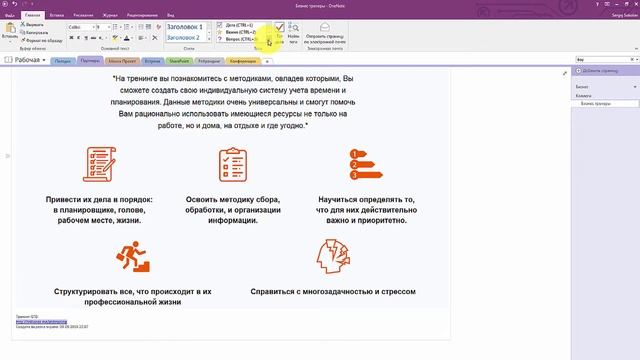Screen dimensions: 640x360
Task: Apply the Заголовок 1 style
Action: click(x=185, y=27)
